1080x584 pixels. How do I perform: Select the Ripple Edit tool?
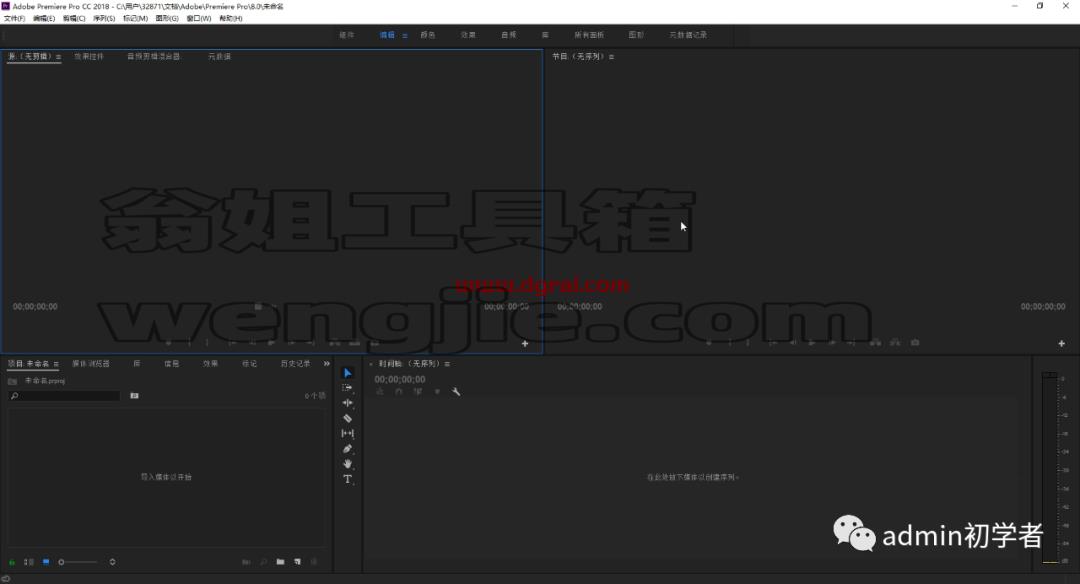[x=348, y=403]
